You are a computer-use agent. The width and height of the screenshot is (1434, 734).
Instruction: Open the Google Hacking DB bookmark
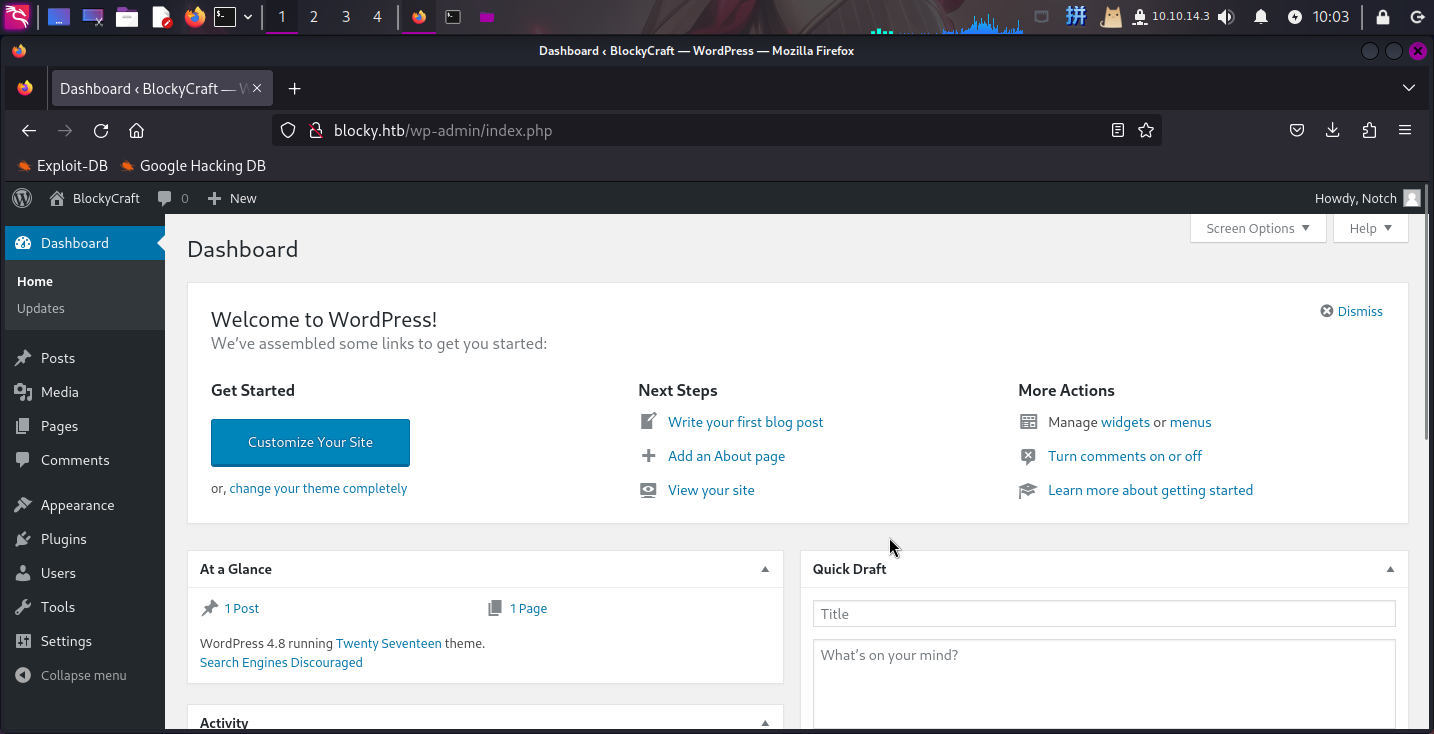[193, 166]
